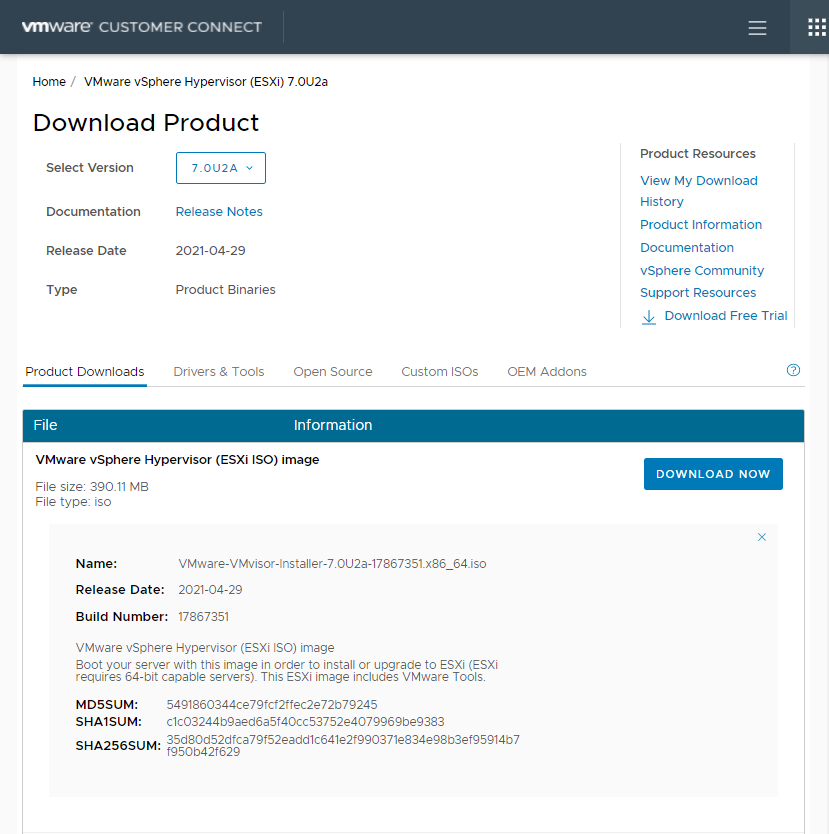Select the MD5SUM hash value

272,705
